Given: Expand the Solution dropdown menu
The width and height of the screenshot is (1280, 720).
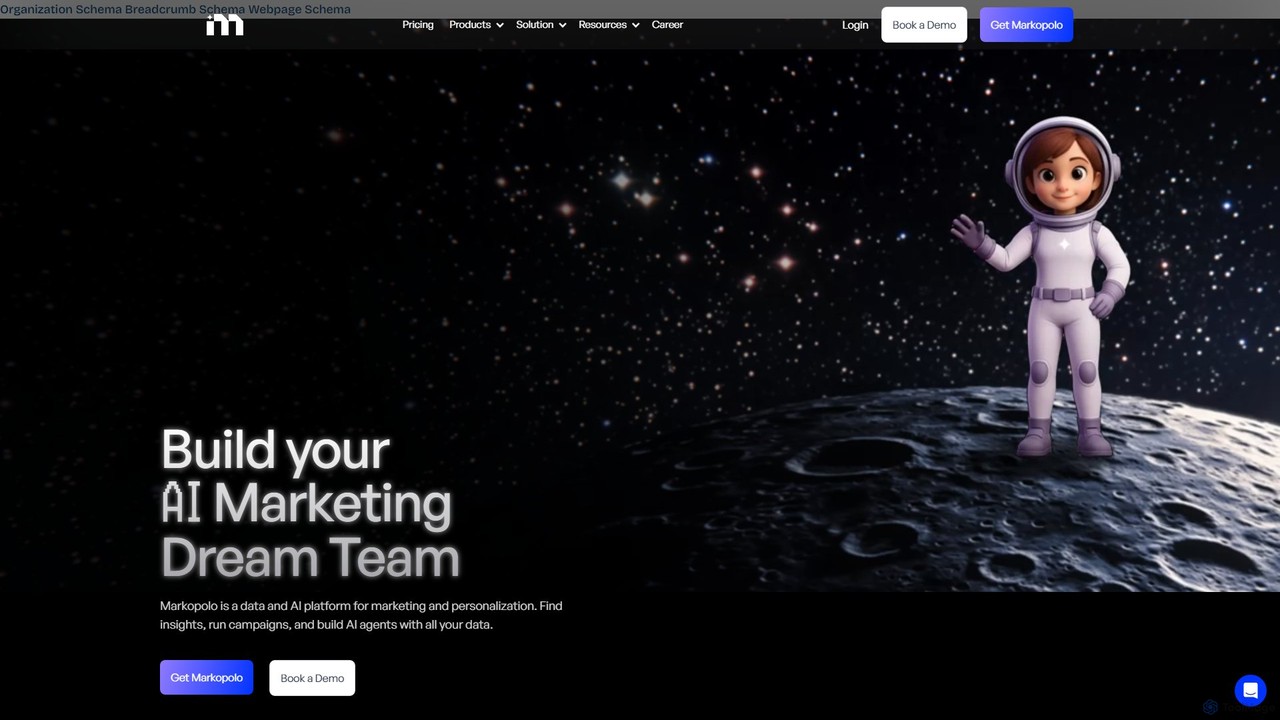Looking at the screenshot, I should coord(541,25).
